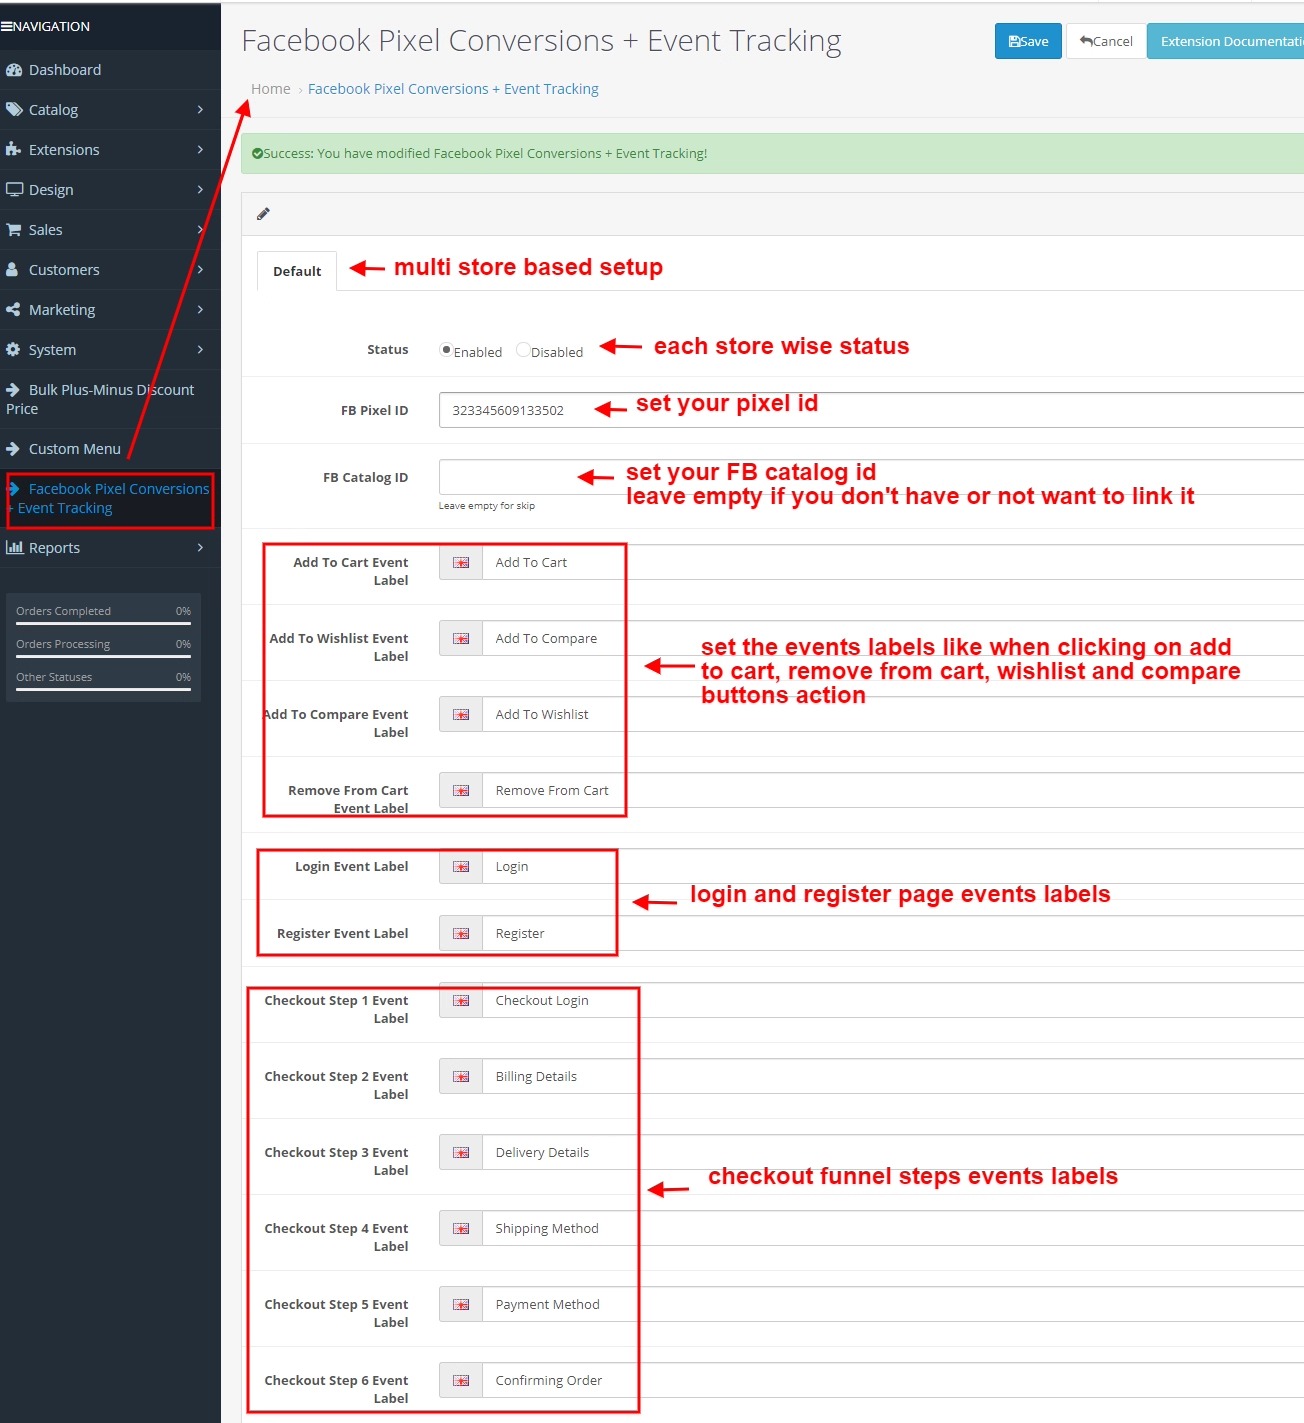This screenshot has height=1423, width=1304.
Task: Click the Login label input field
Action: [893, 867]
